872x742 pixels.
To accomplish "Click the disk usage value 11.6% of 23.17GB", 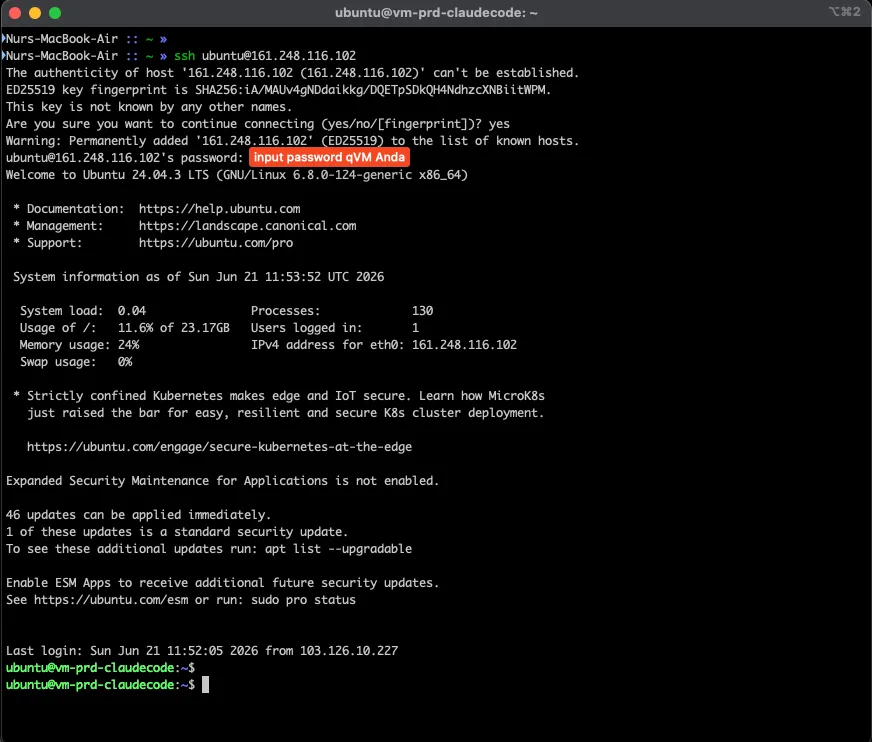I will pos(174,328).
